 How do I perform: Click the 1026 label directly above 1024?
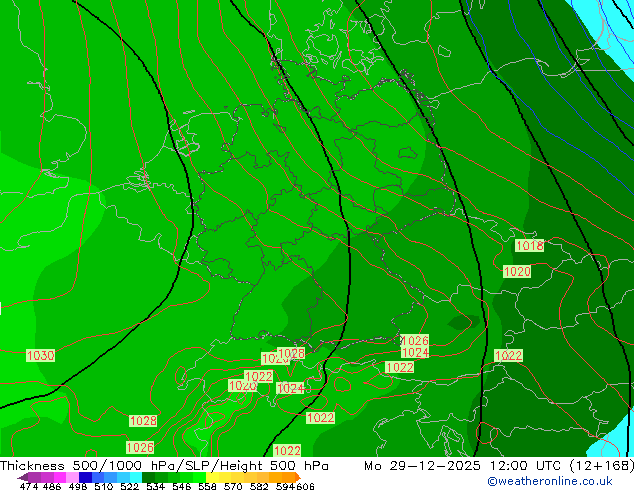point(415,340)
